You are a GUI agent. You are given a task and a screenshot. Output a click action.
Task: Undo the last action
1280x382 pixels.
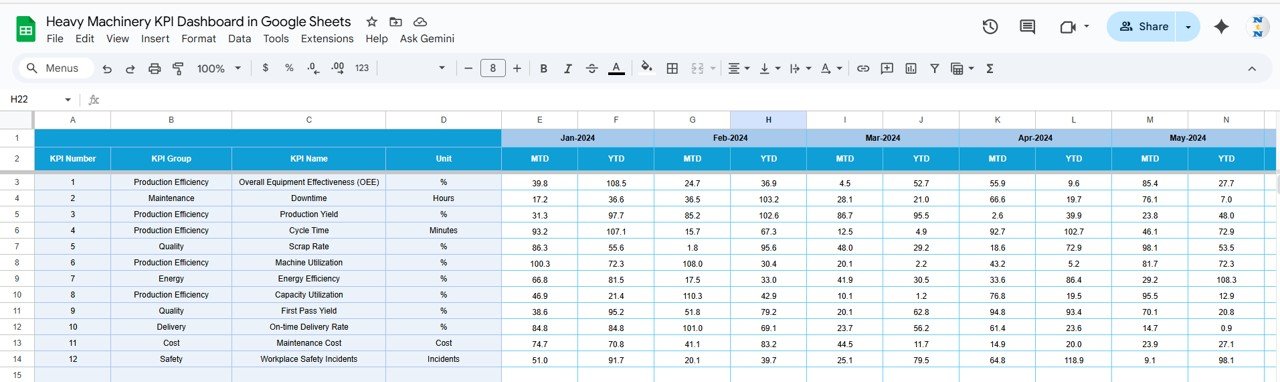click(107, 68)
